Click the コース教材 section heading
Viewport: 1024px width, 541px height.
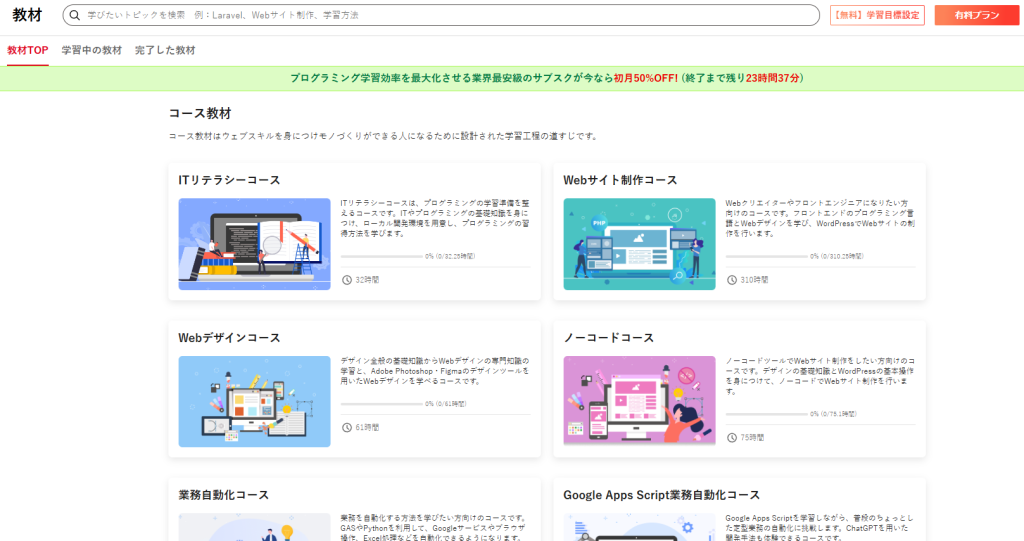click(200, 113)
